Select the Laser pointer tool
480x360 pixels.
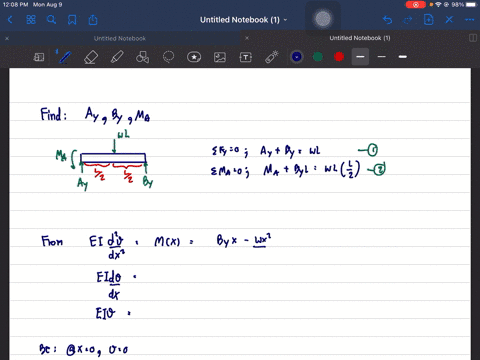[x=272, y=57]
